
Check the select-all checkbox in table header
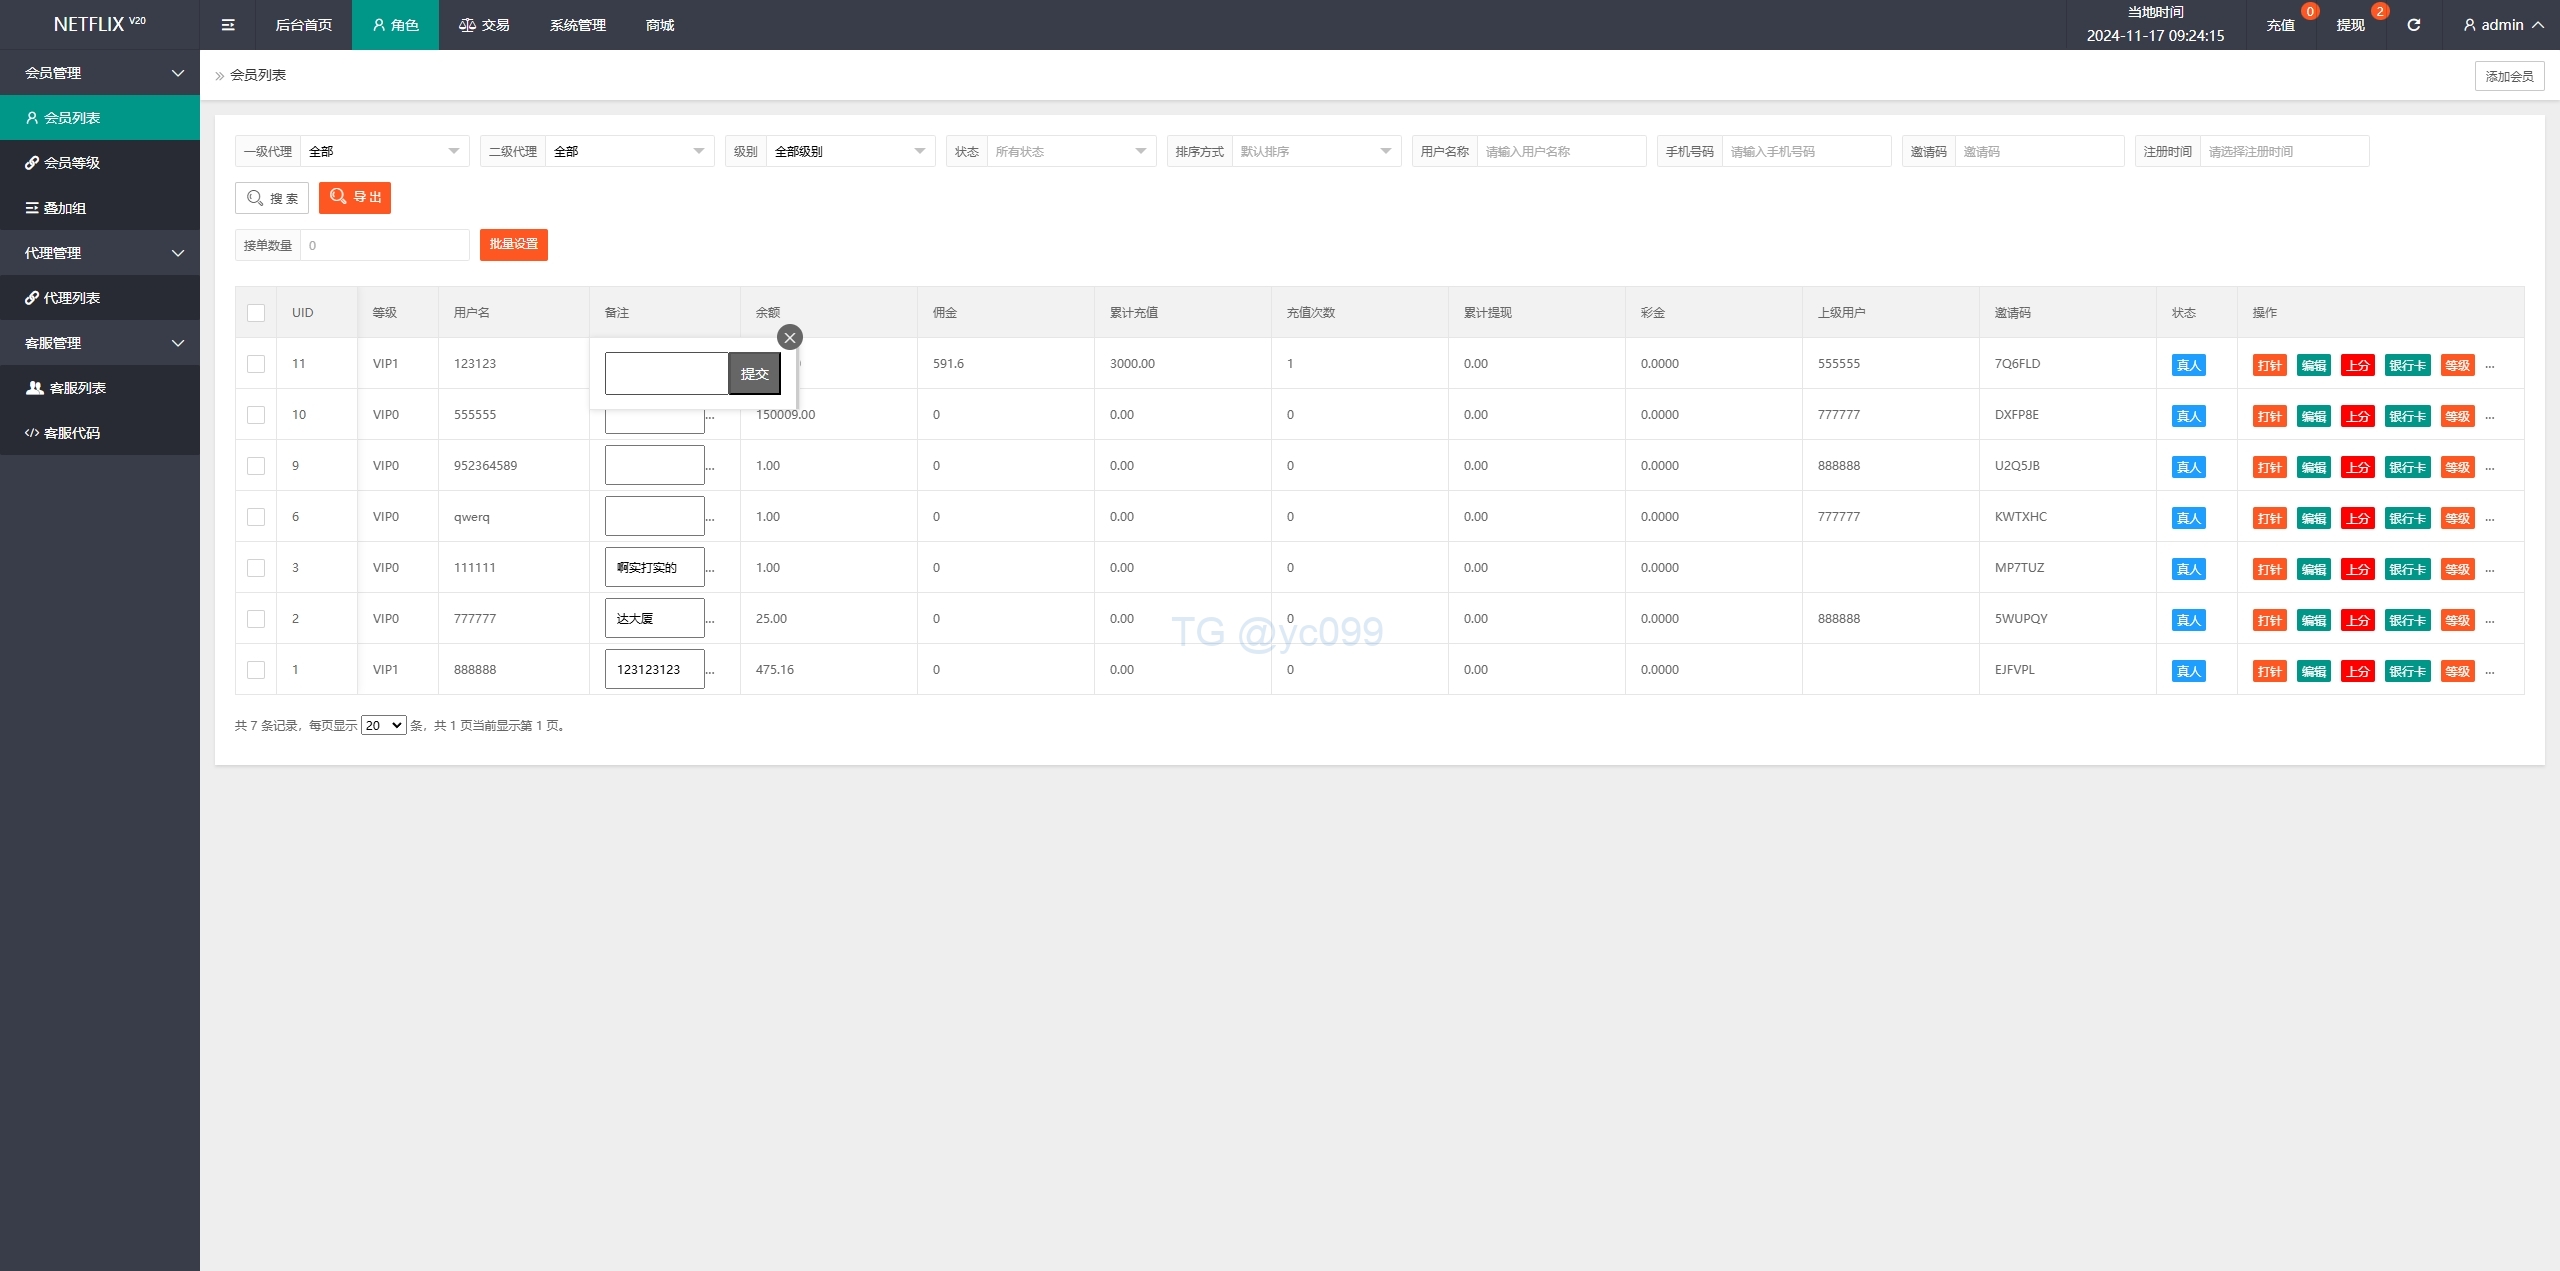[x=256, y=313]
